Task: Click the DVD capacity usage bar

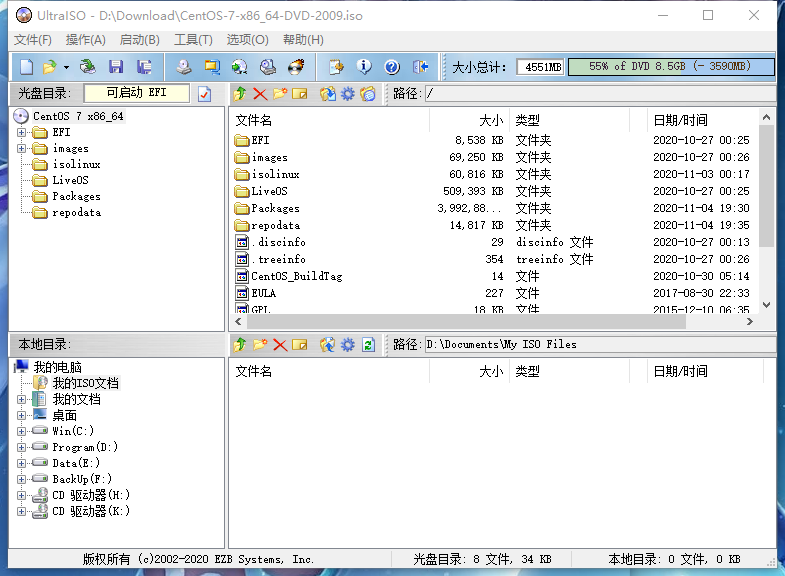Action: click(669, 67)
